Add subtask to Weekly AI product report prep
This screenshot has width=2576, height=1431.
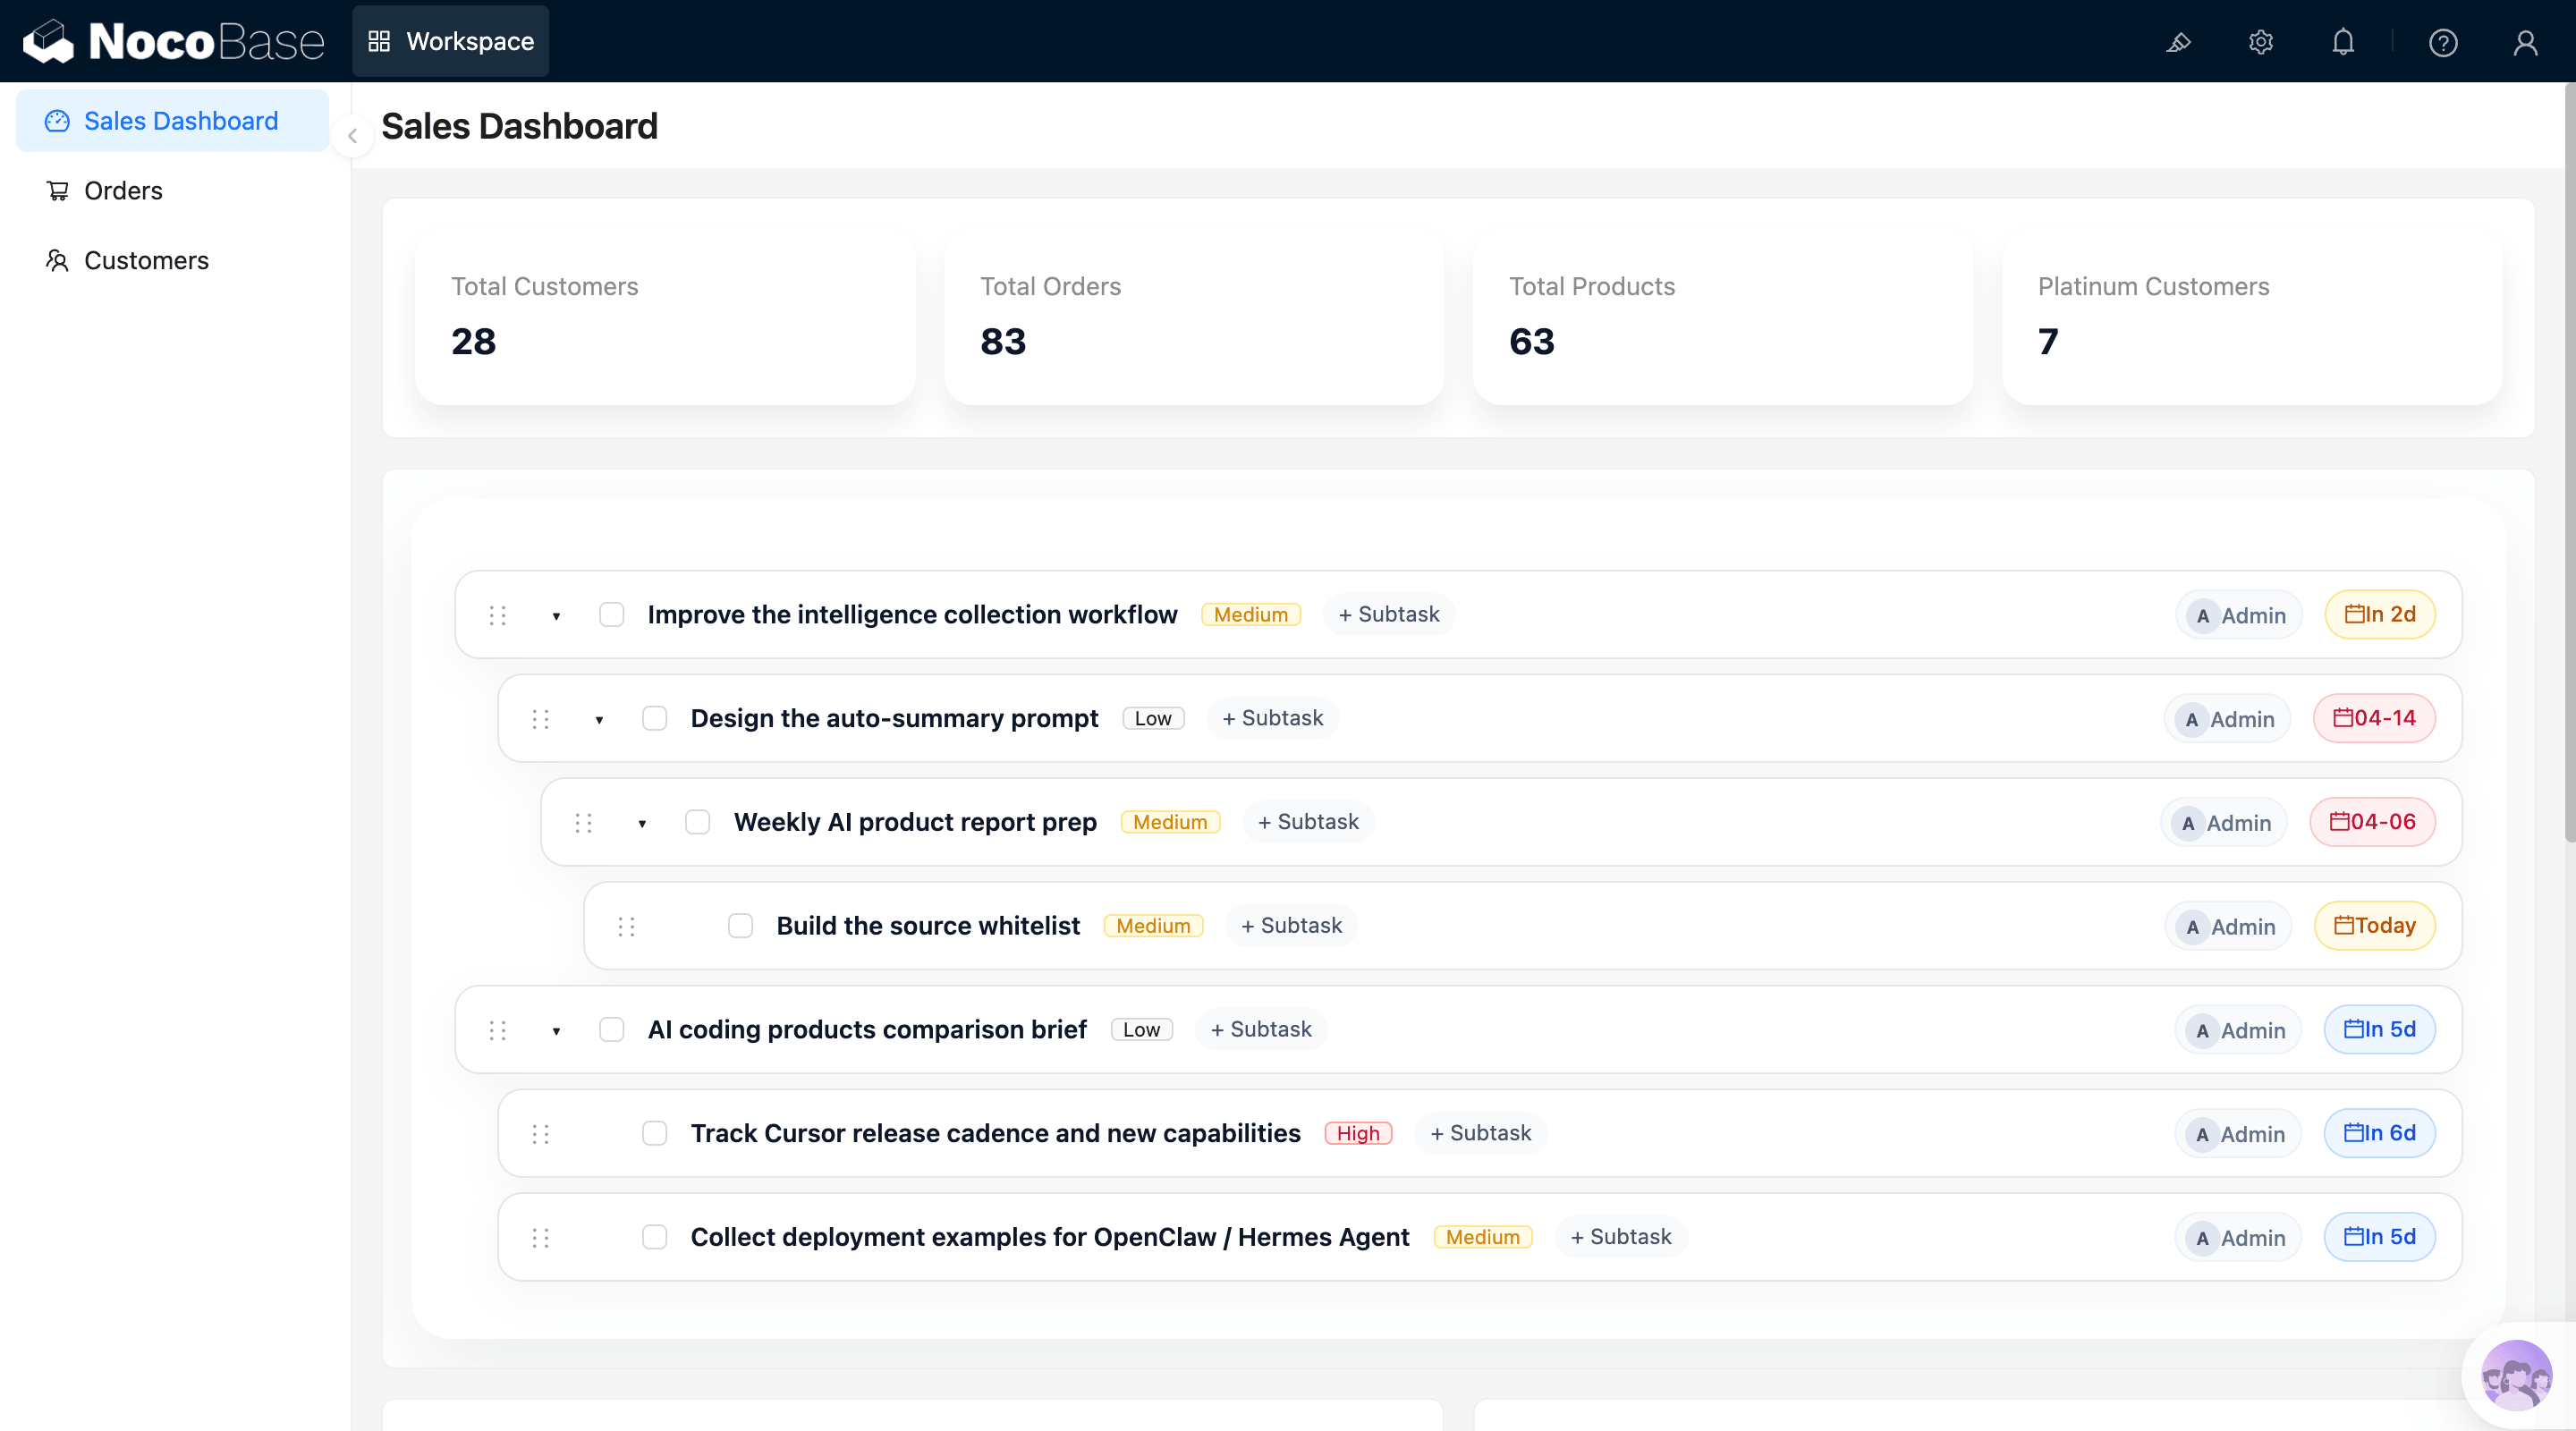point(1307,822)
